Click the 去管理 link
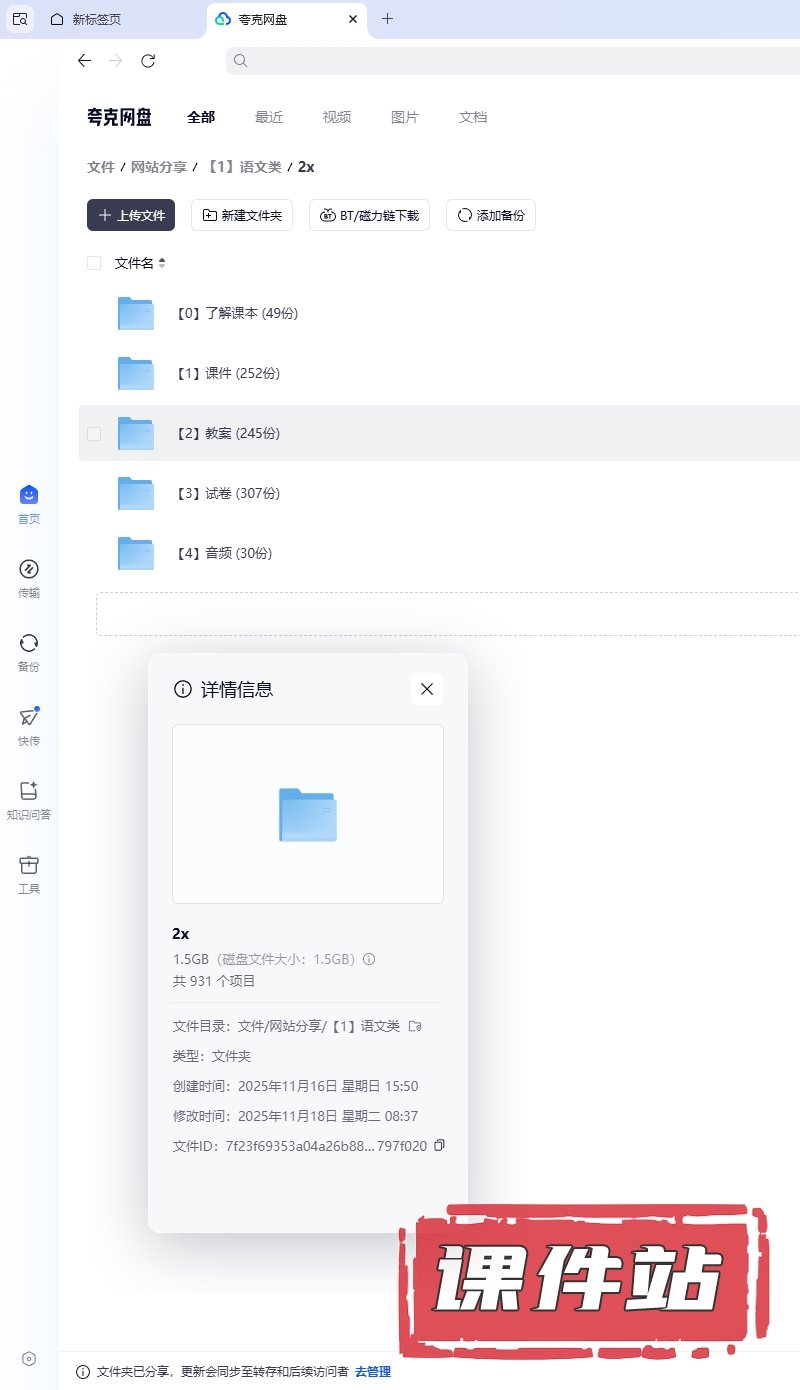Screen dimensions: 800x1390 (x=373, y=1371)
